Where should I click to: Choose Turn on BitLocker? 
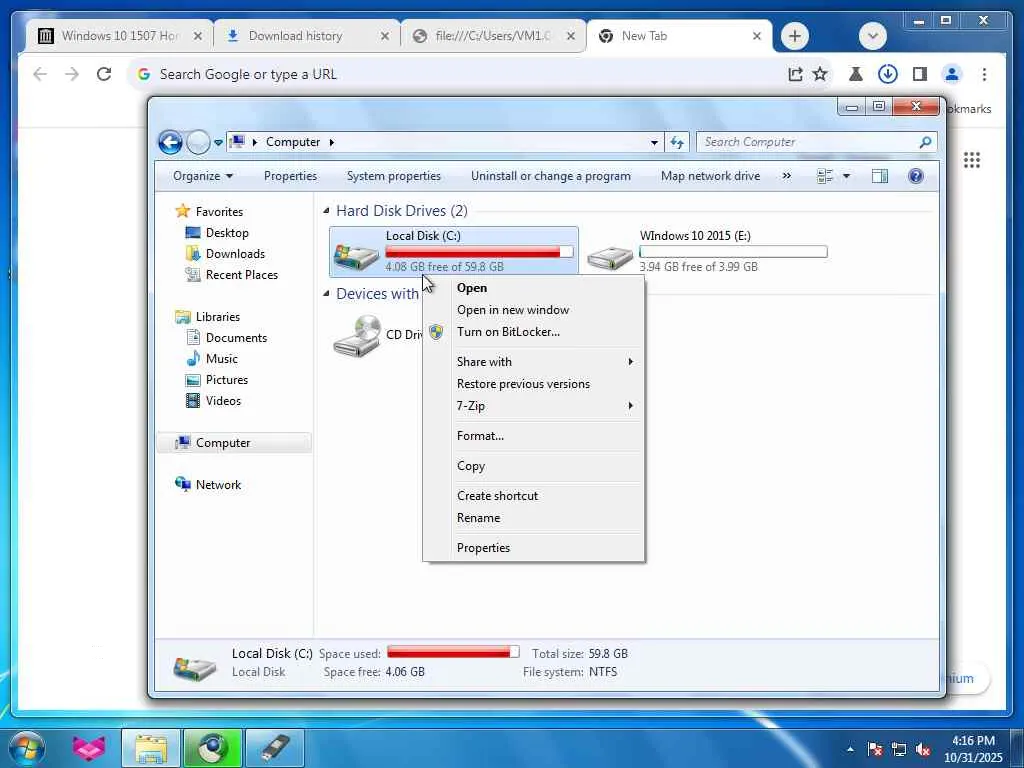pyautogui.click(x=534, y=332)
